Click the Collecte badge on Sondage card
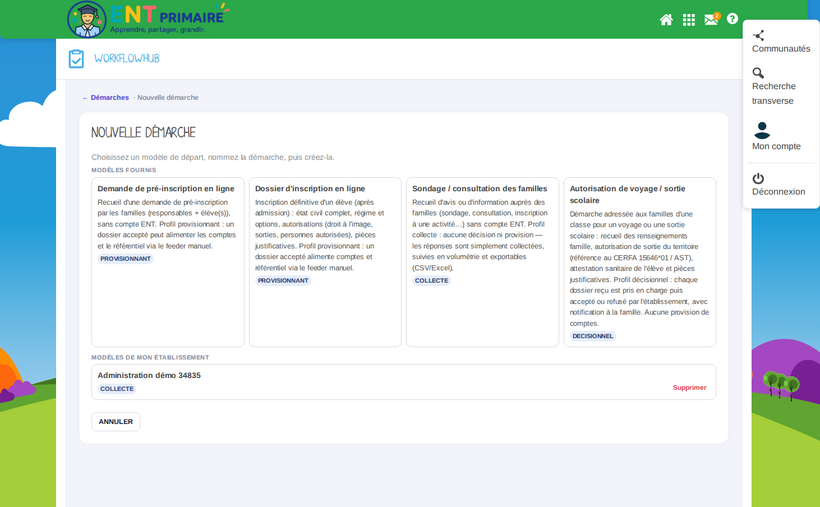 tap(431, 281)
